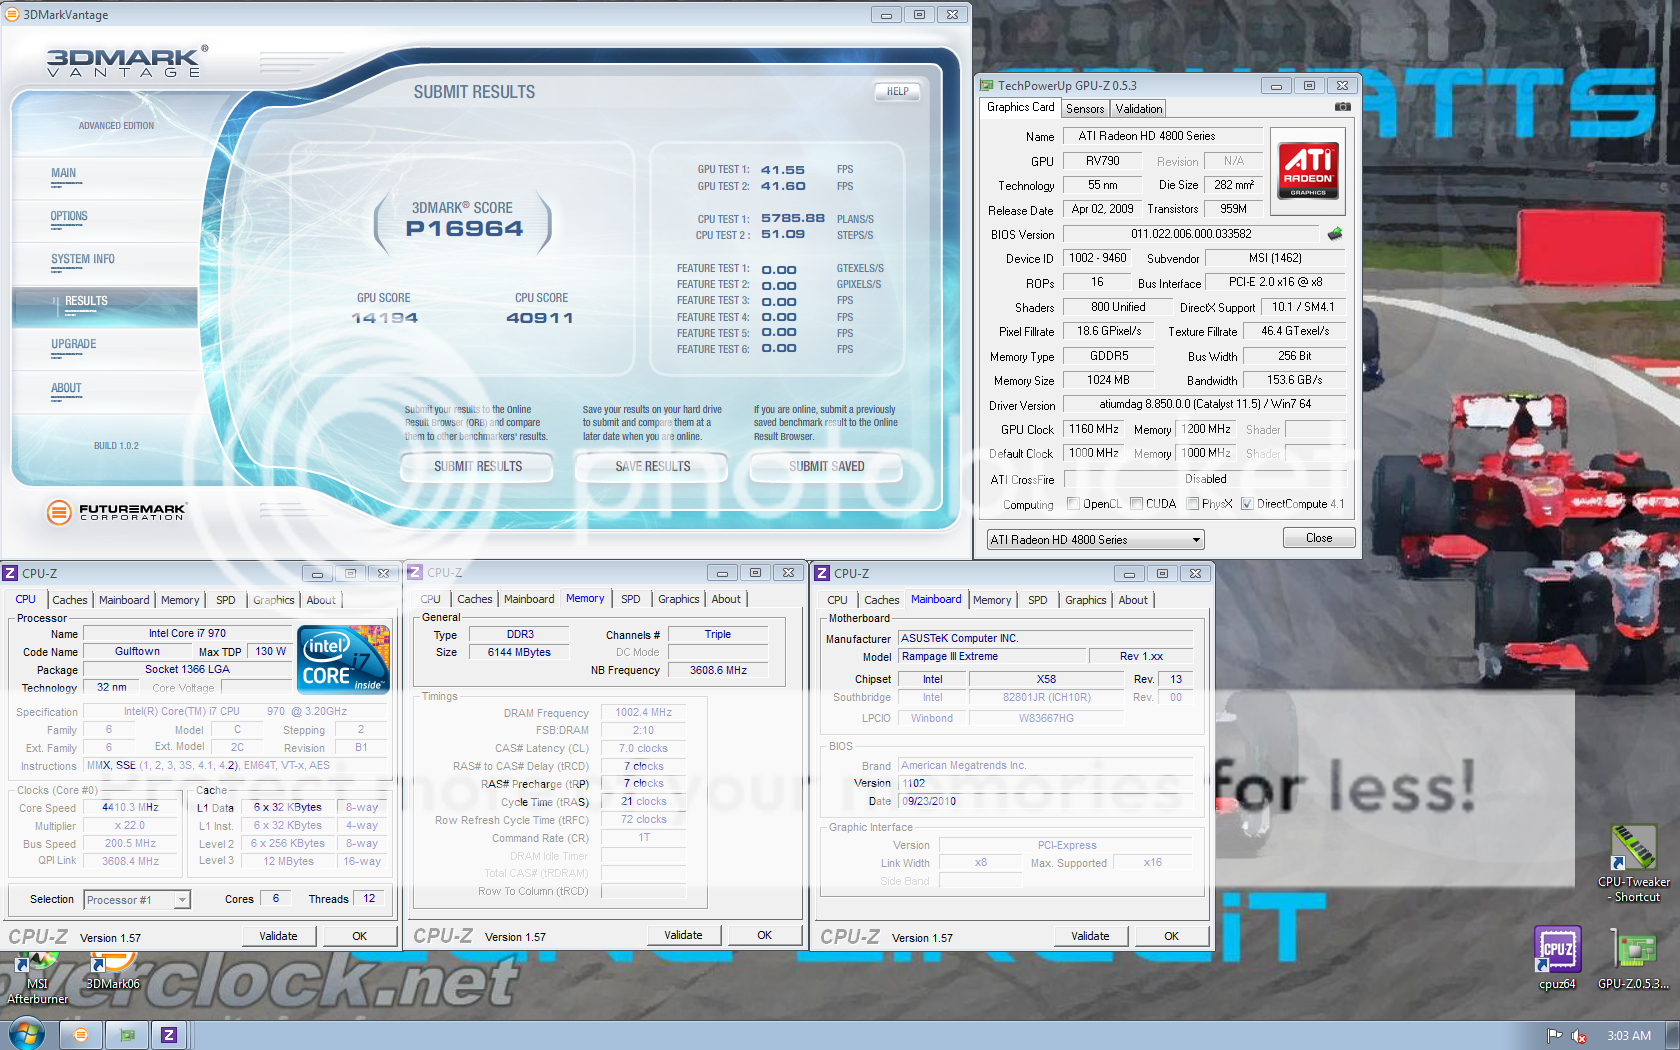Toggle the PhysX checkbox in GPU-Z
The image size is (1680, 1050).
click(x=1193, y=504)
